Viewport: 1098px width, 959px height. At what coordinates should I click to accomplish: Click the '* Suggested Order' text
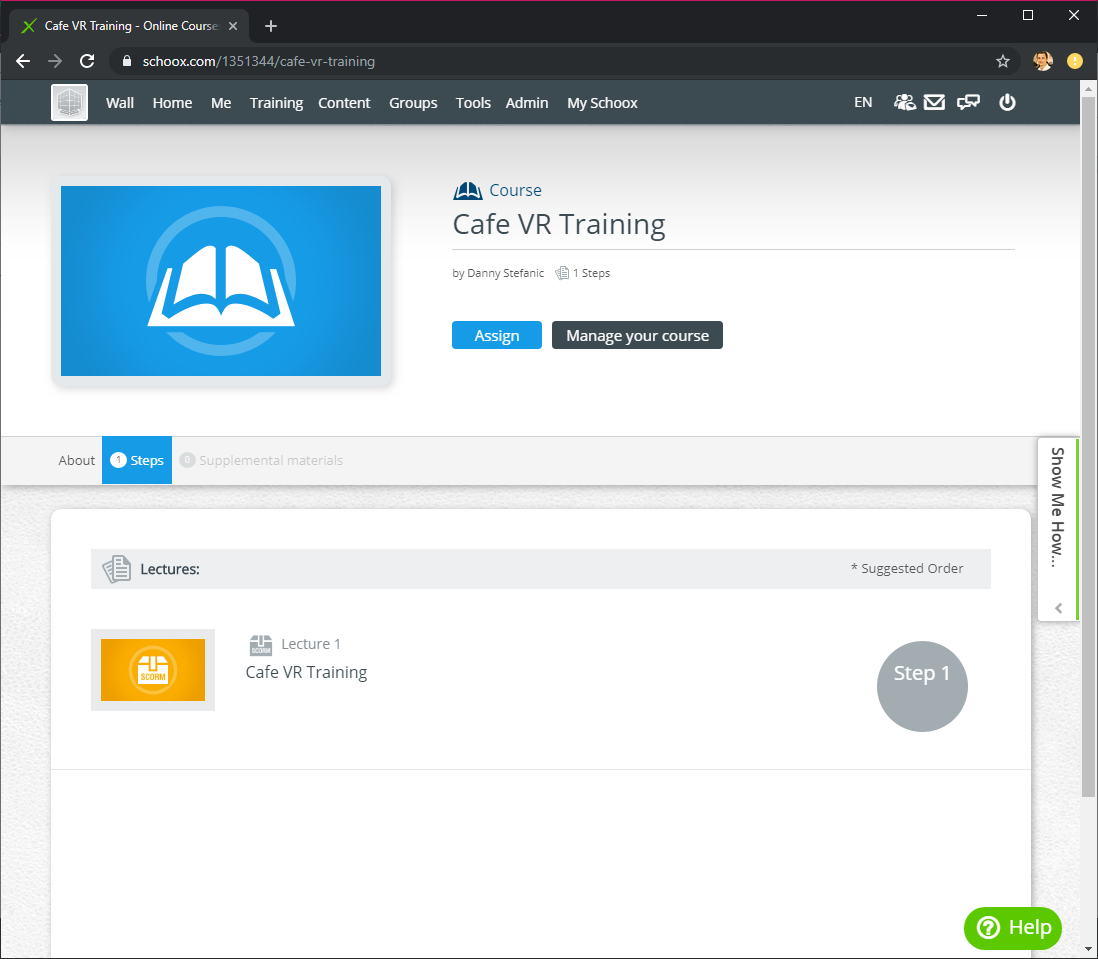(x=907, y=568)
